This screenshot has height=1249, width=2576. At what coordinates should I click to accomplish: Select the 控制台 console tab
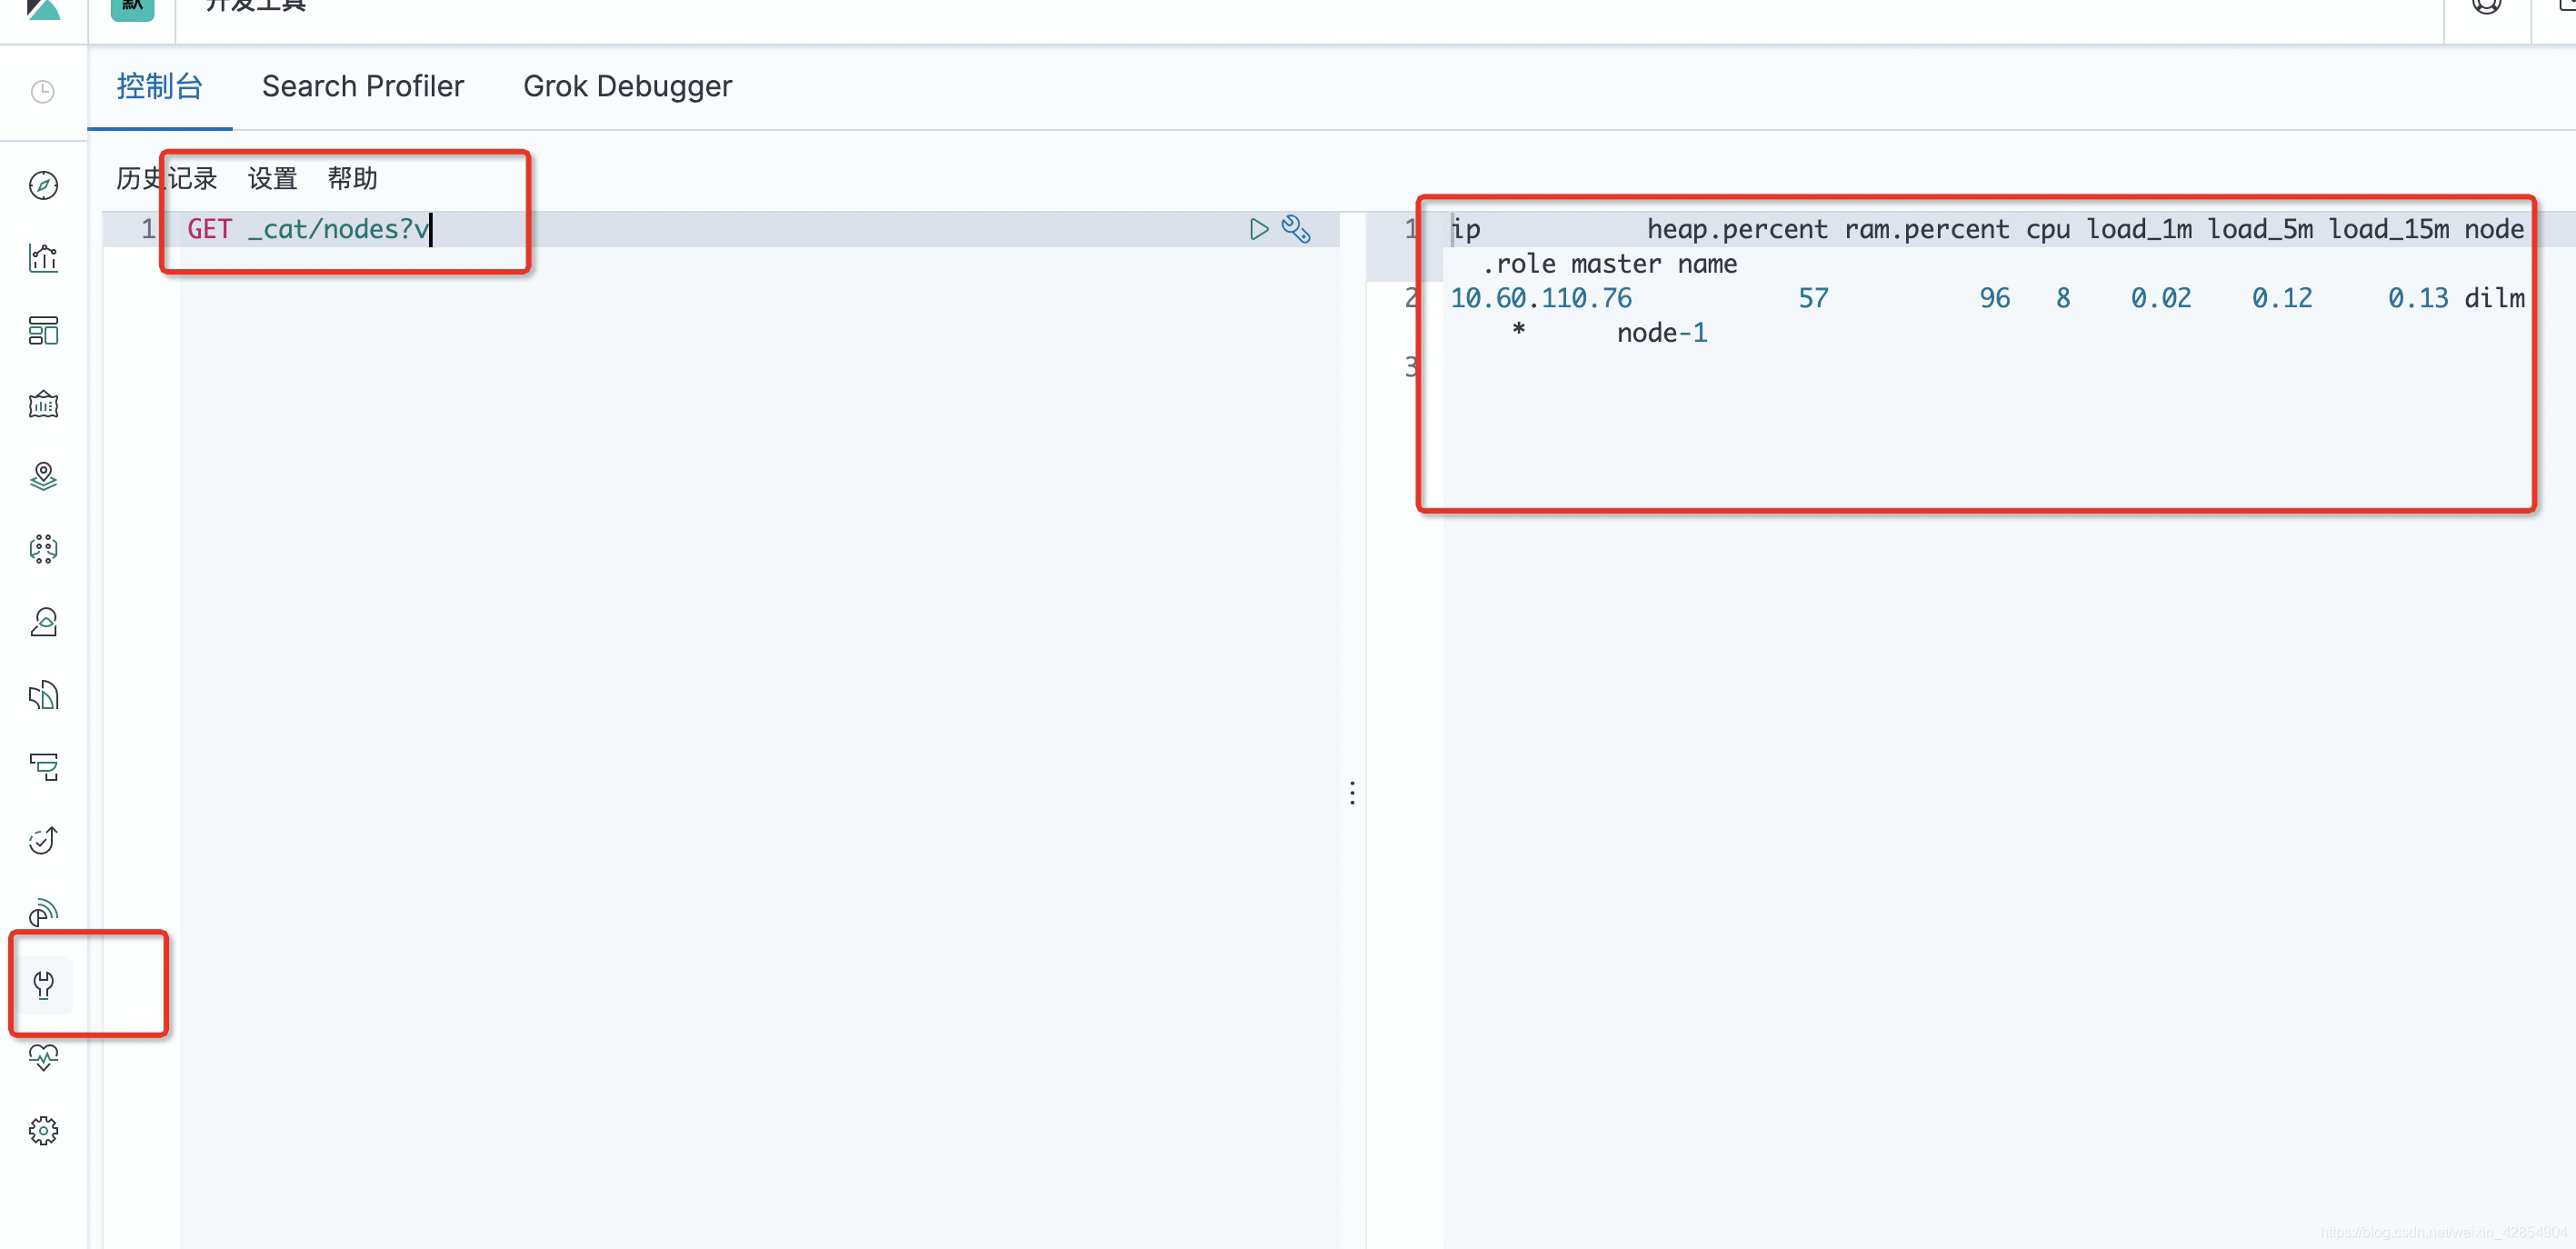coord(159,86)
